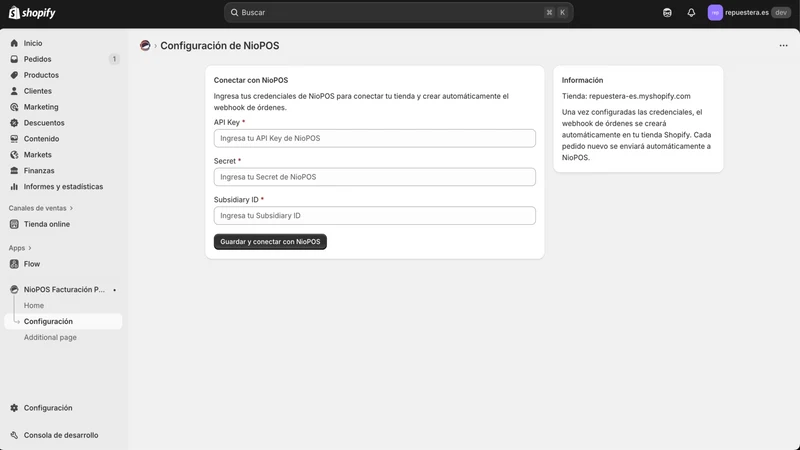Open the three-dots page menu
This screenshot has height=450, width=800.
(783, 45)
